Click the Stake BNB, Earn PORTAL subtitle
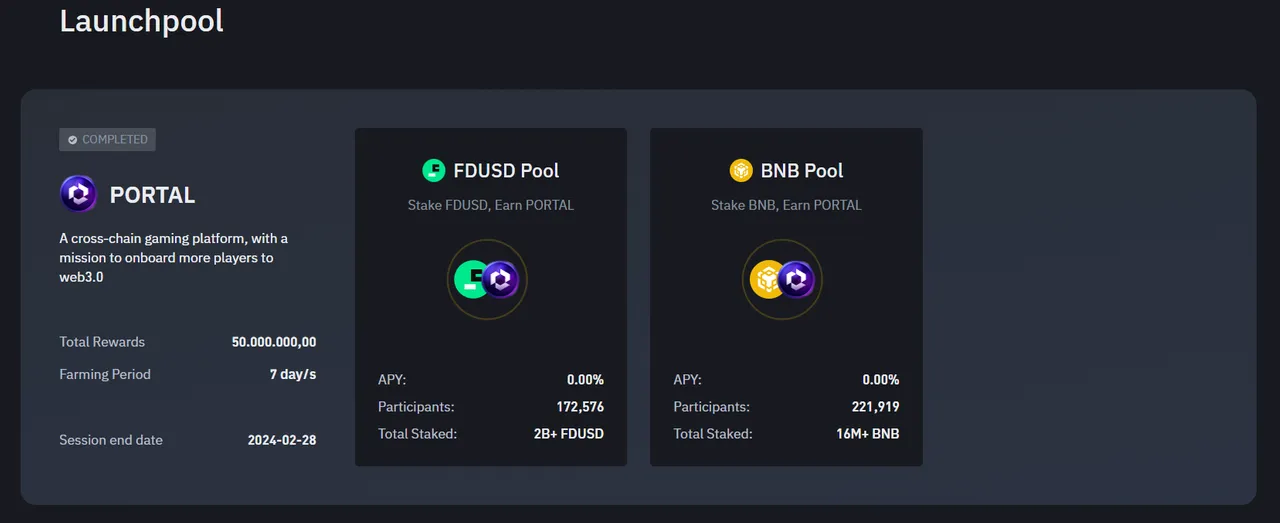This screenshot has height=523, width=1280. pos(786,205)
